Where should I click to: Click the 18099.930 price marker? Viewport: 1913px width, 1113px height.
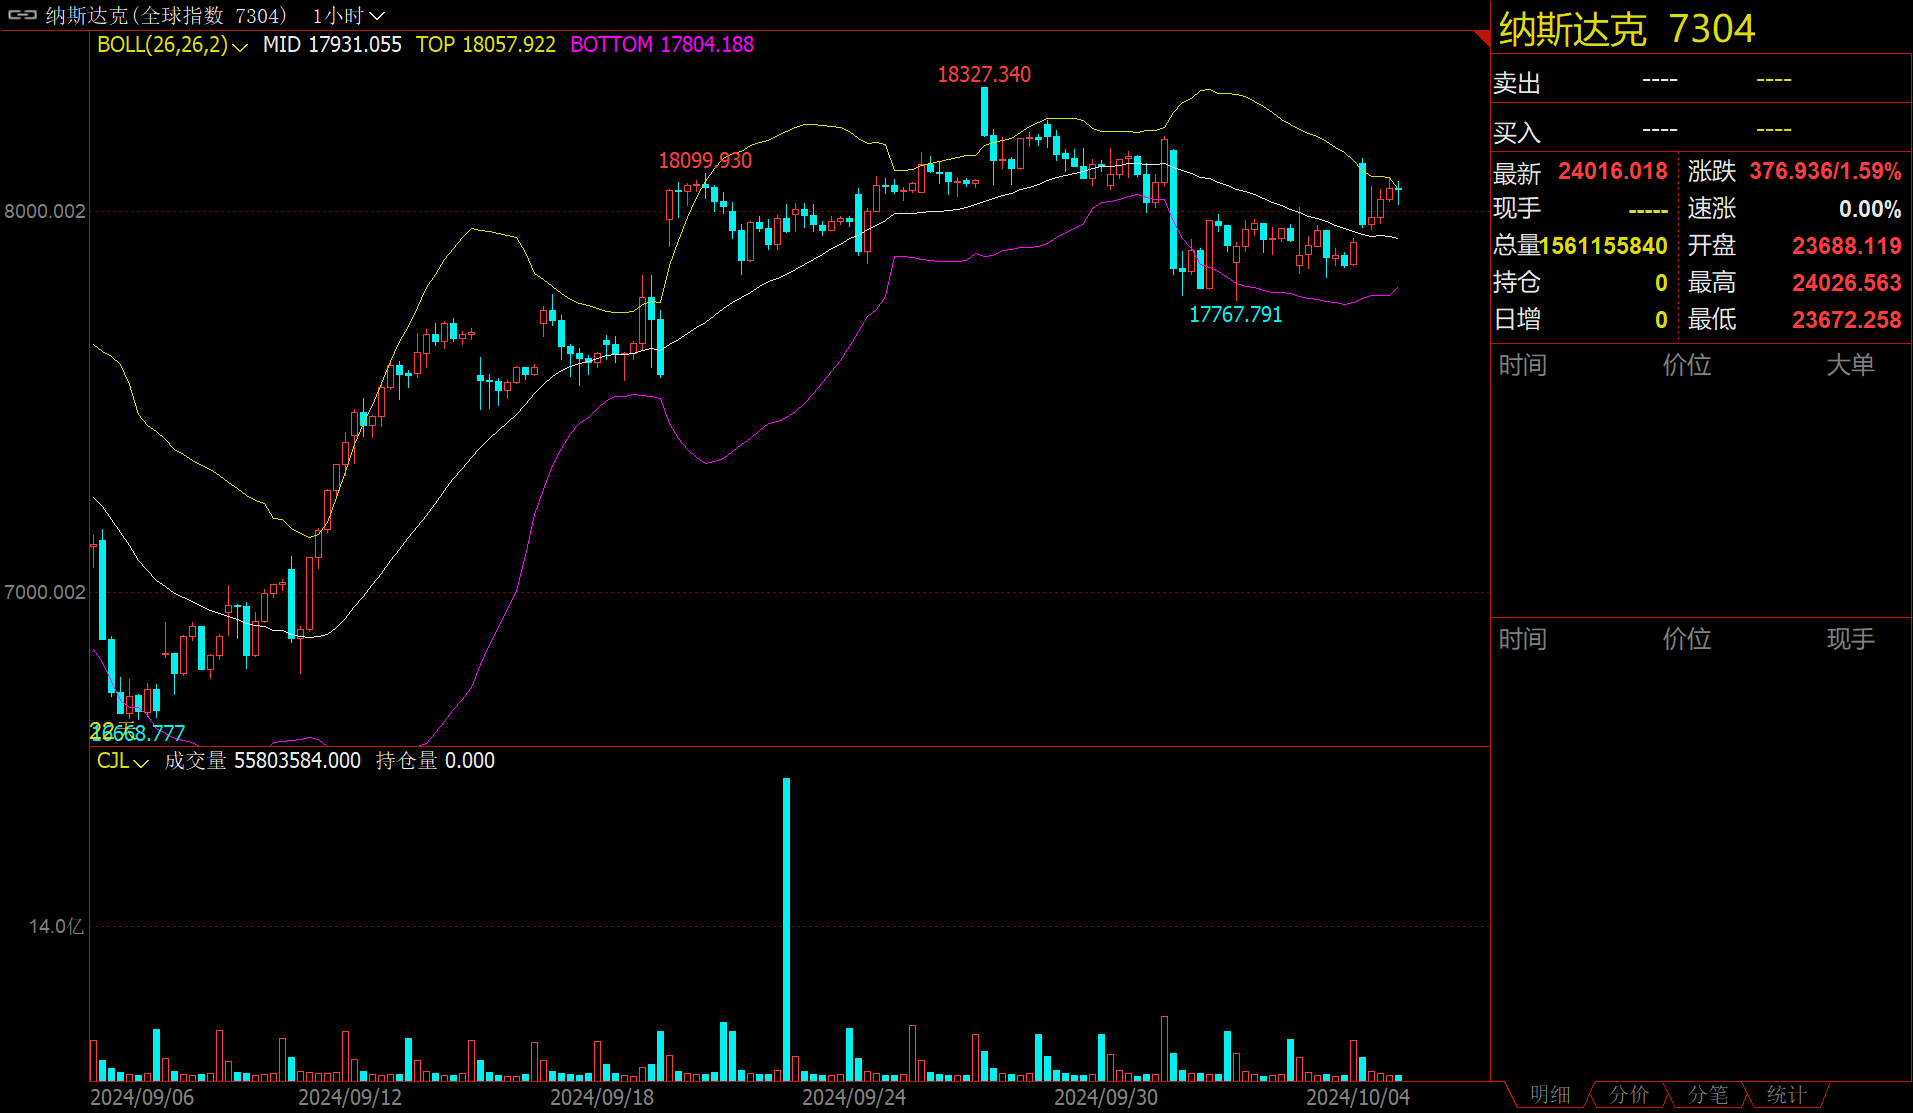point(704,161)
